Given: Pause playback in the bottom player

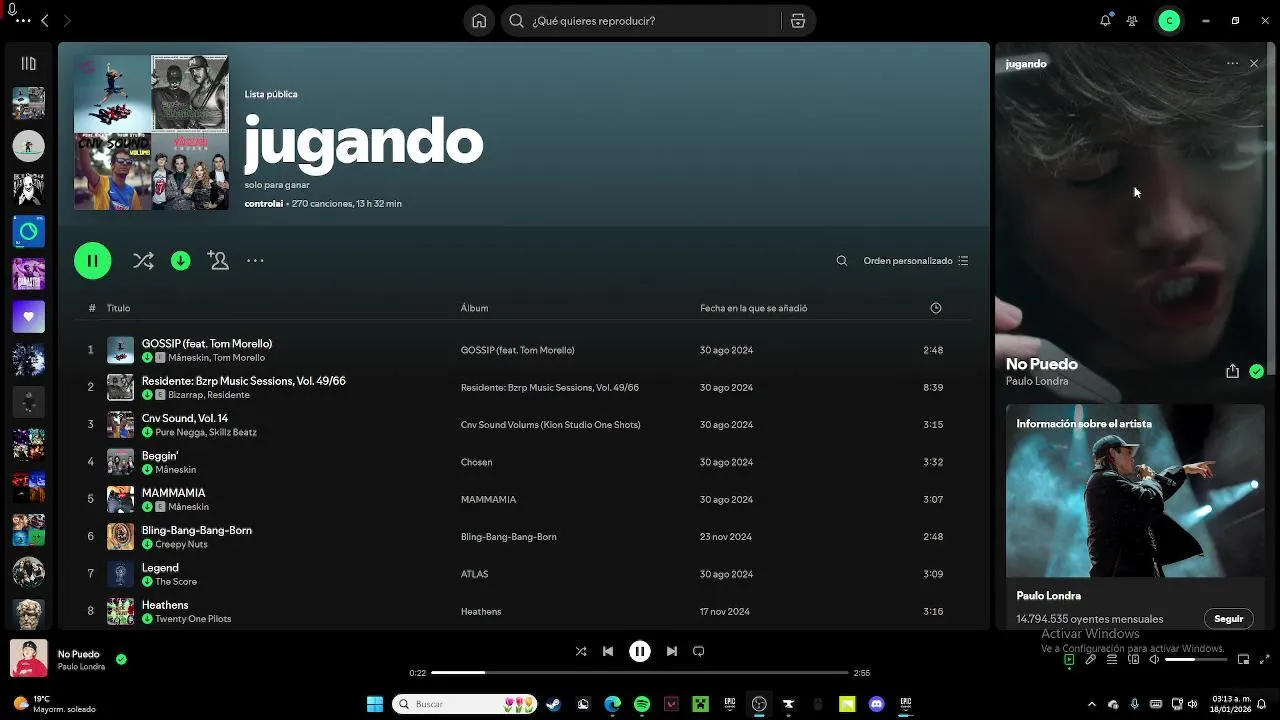Looking at the screenshot, I should pos(640,651).
